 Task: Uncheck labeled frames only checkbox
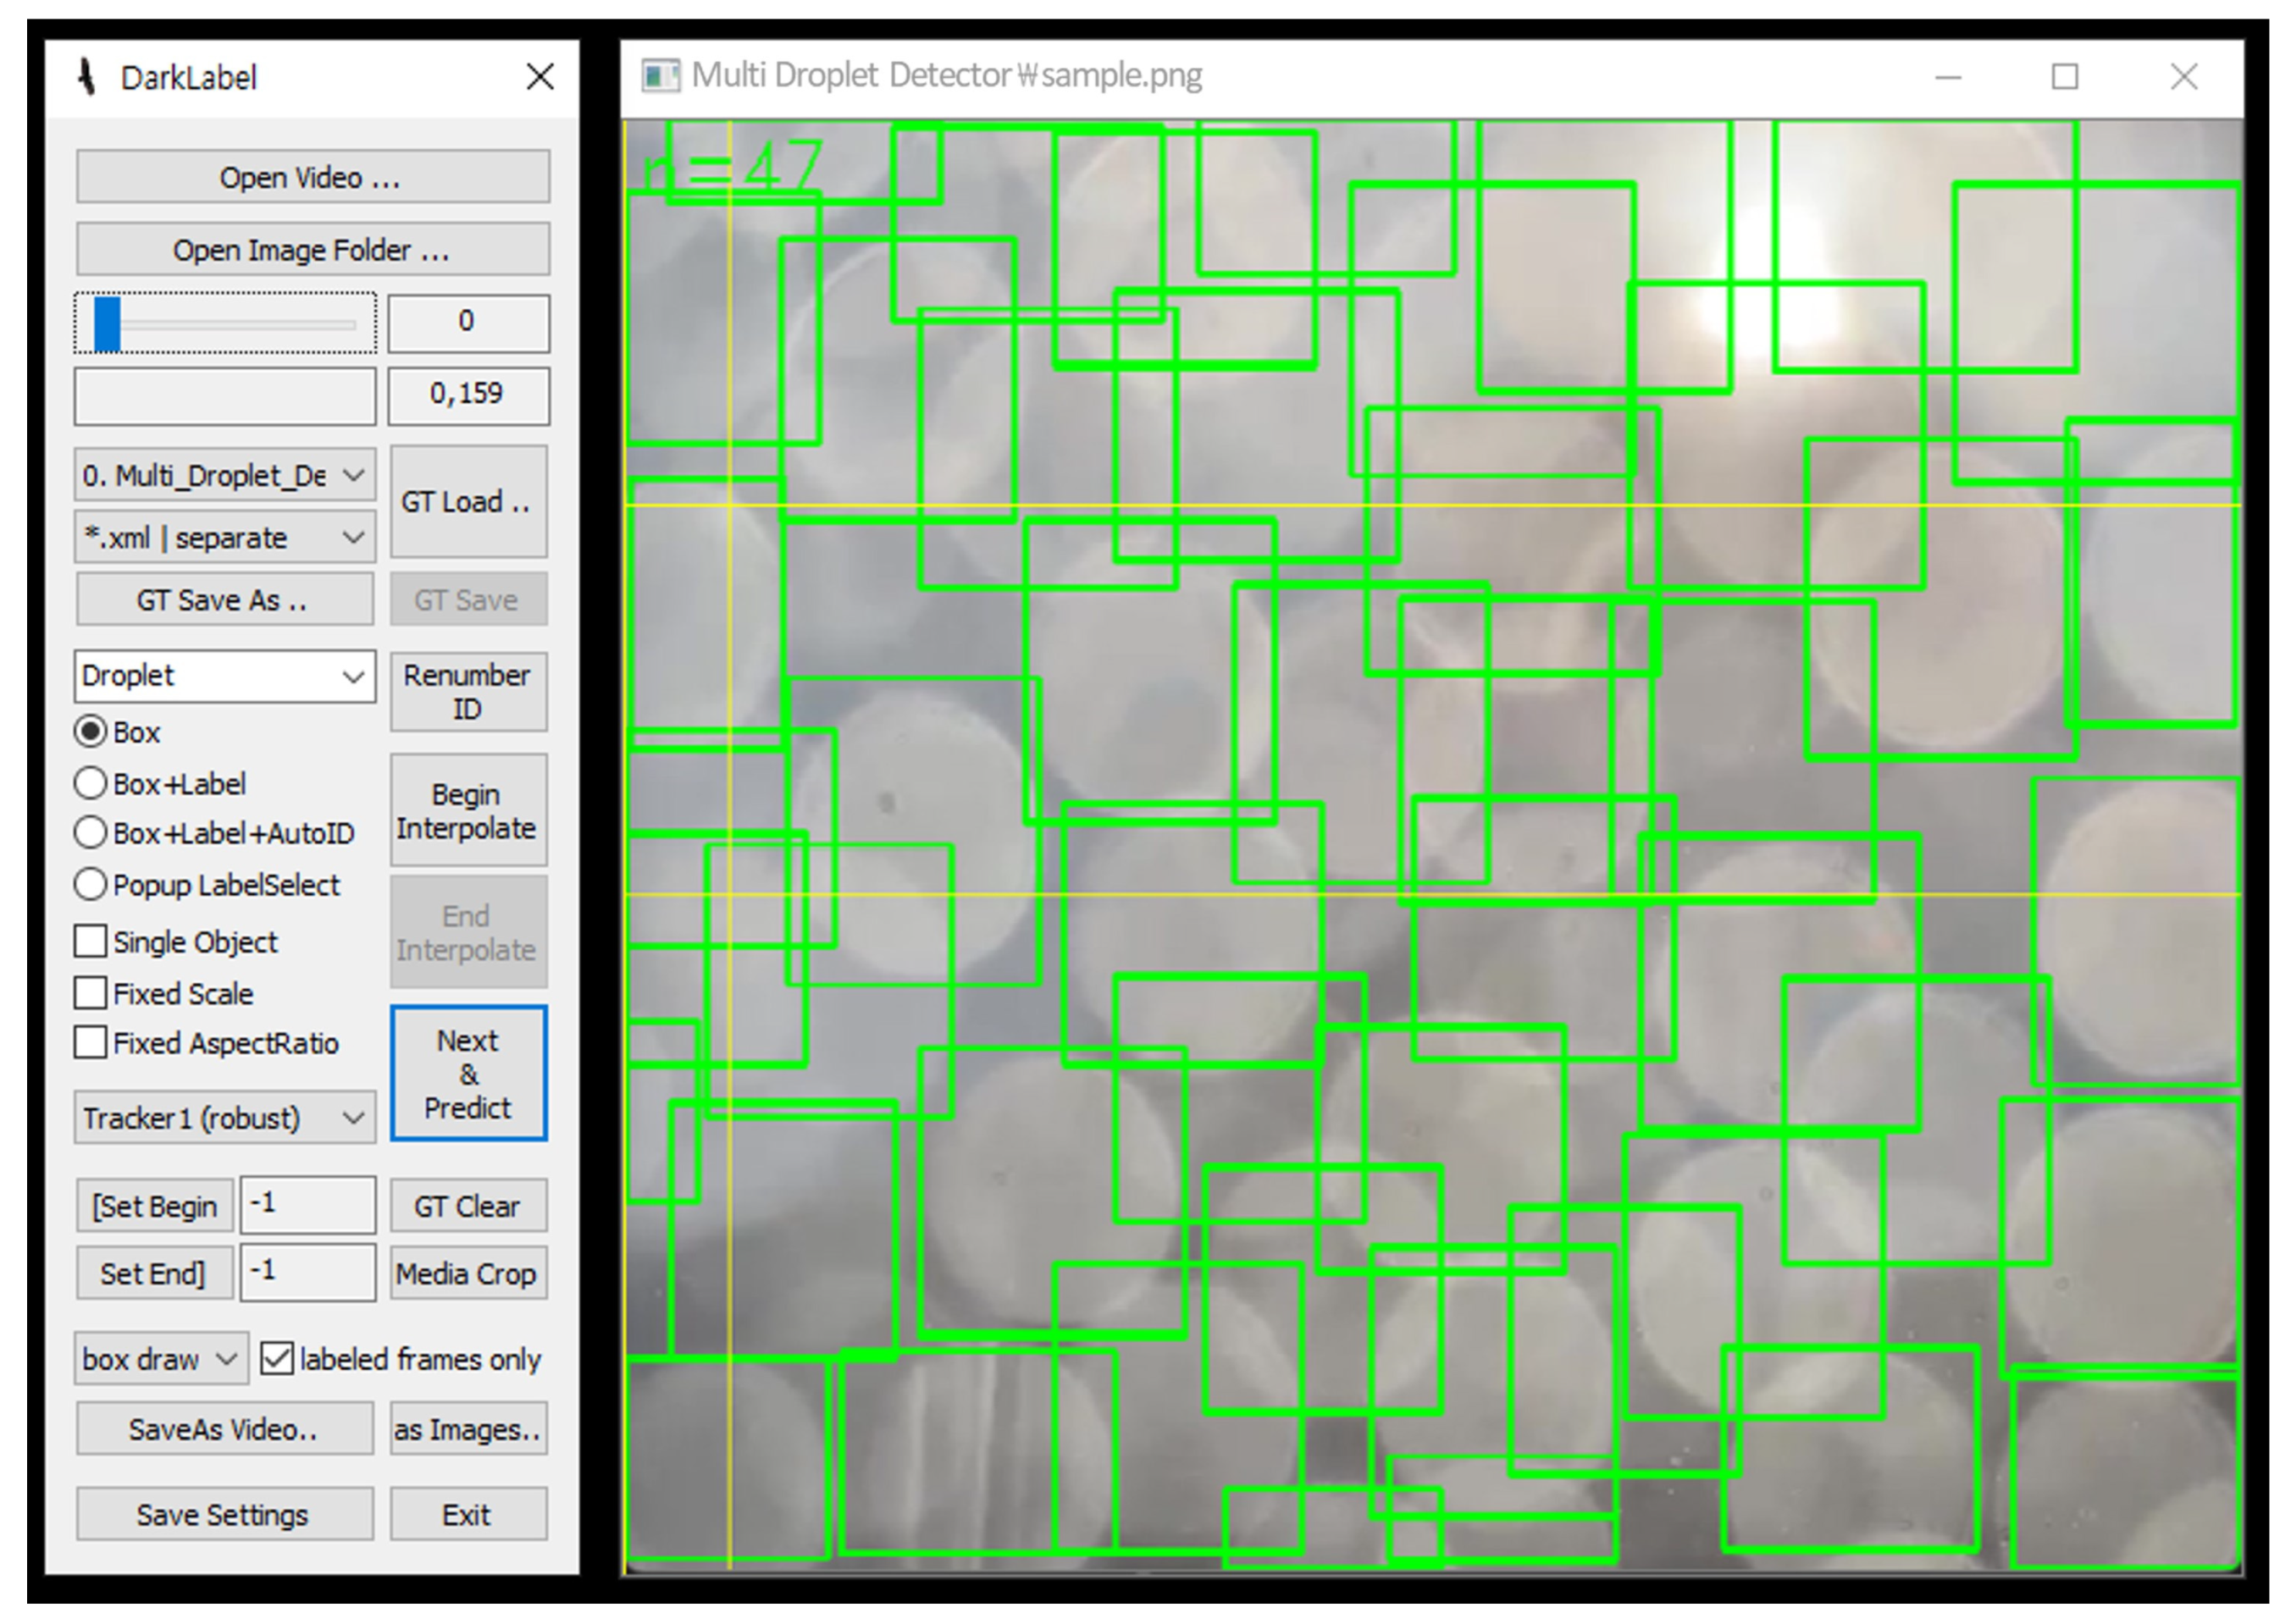(x=276, y=1358)
